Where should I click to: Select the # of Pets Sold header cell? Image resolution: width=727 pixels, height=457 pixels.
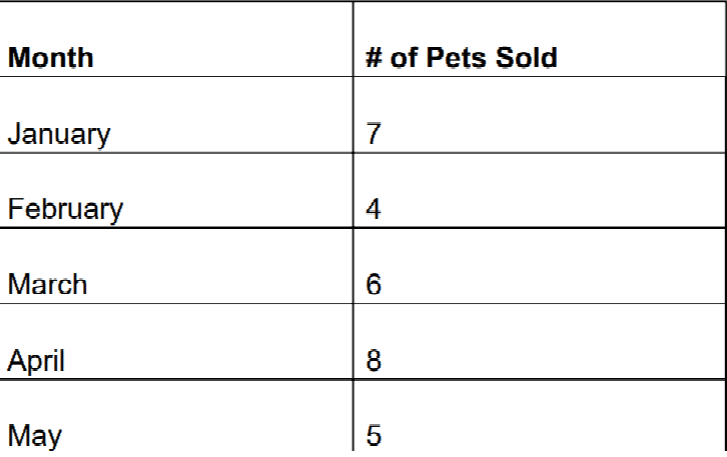click(539, 39)
